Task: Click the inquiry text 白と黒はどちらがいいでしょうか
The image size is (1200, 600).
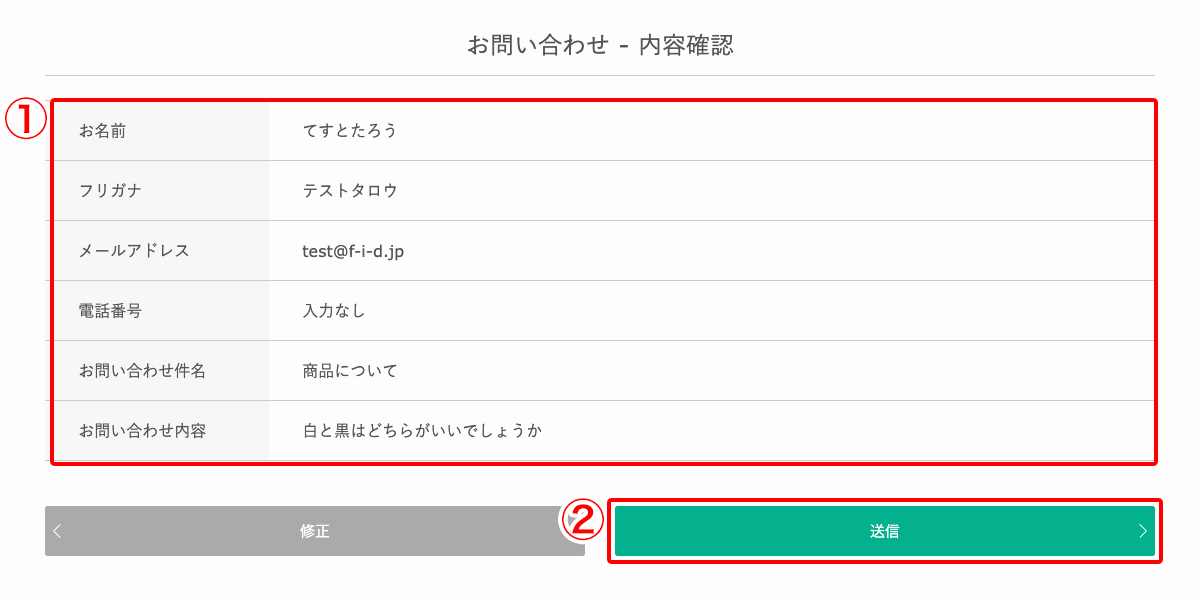Action: (422, 430)
